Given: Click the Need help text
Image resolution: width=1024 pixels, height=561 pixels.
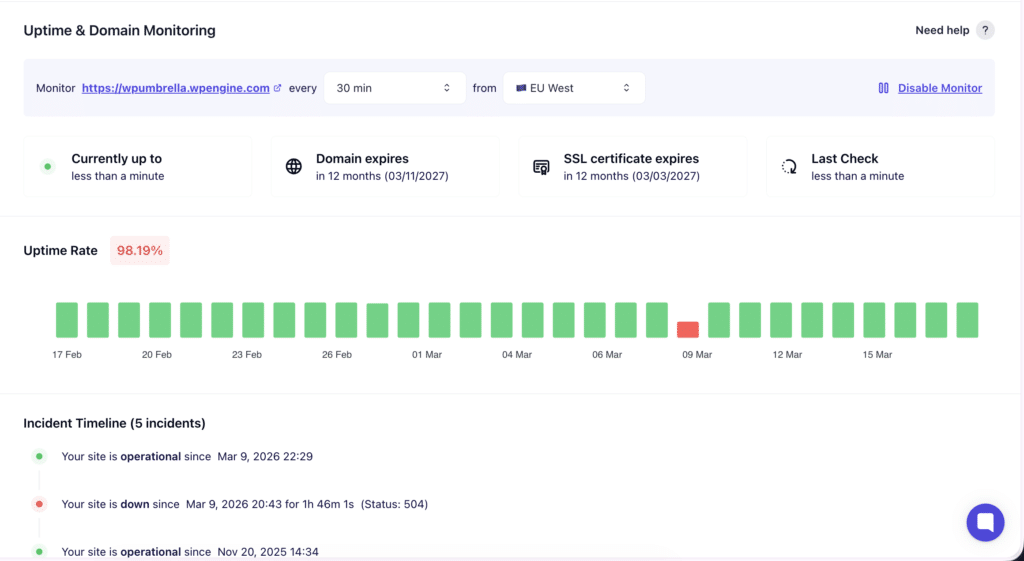Looking at the screenshot, I should 942,30.
